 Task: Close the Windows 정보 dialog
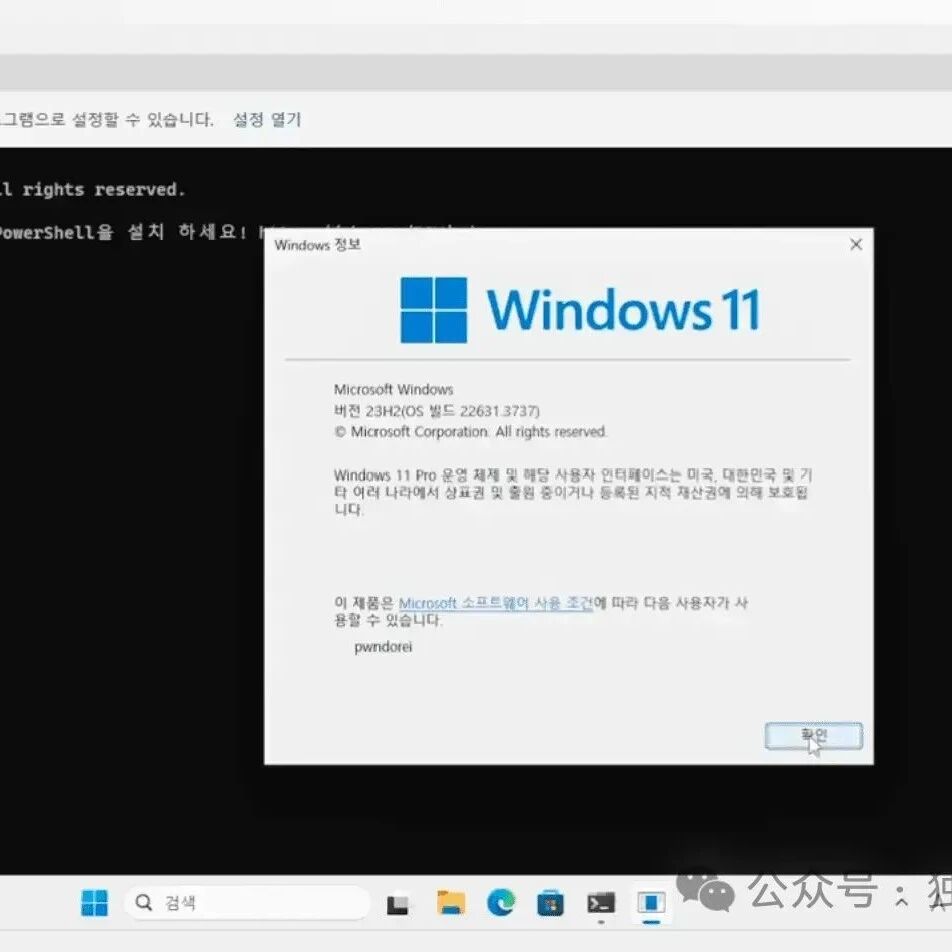click(x=856, y=244)
